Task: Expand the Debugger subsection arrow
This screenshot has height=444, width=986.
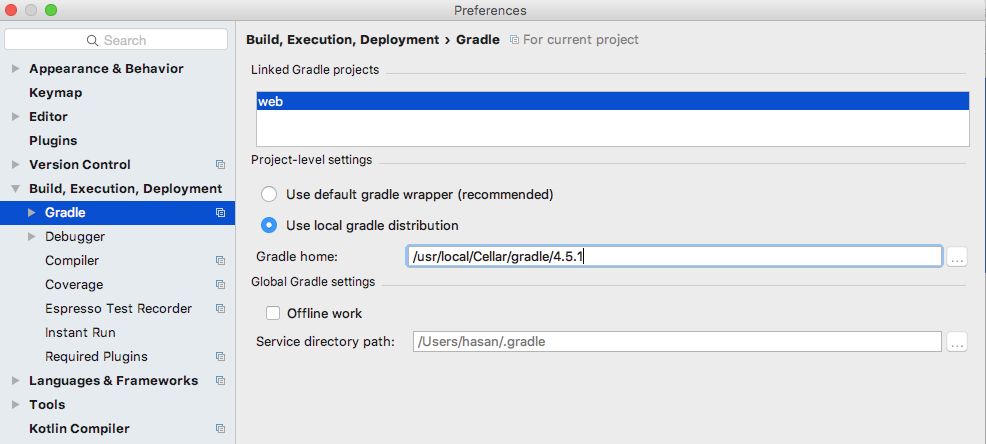Action: (x=32, y=236)
